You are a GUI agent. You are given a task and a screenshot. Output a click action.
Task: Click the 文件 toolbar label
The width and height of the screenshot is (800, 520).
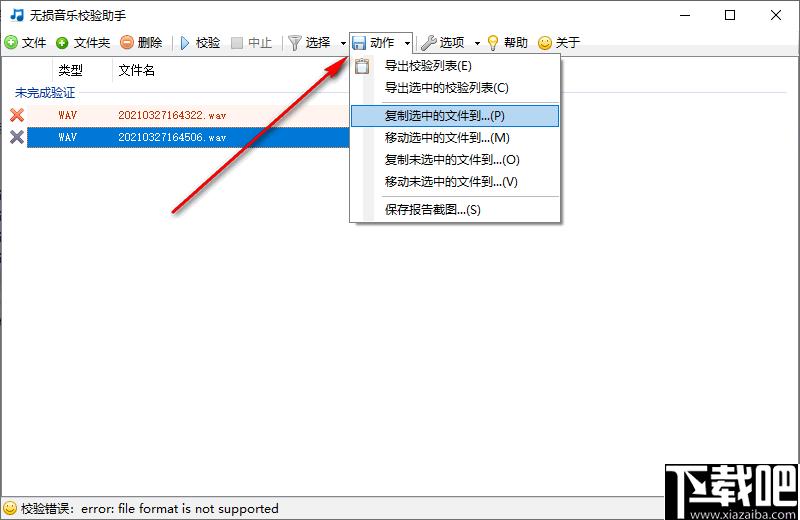(34, 43)
